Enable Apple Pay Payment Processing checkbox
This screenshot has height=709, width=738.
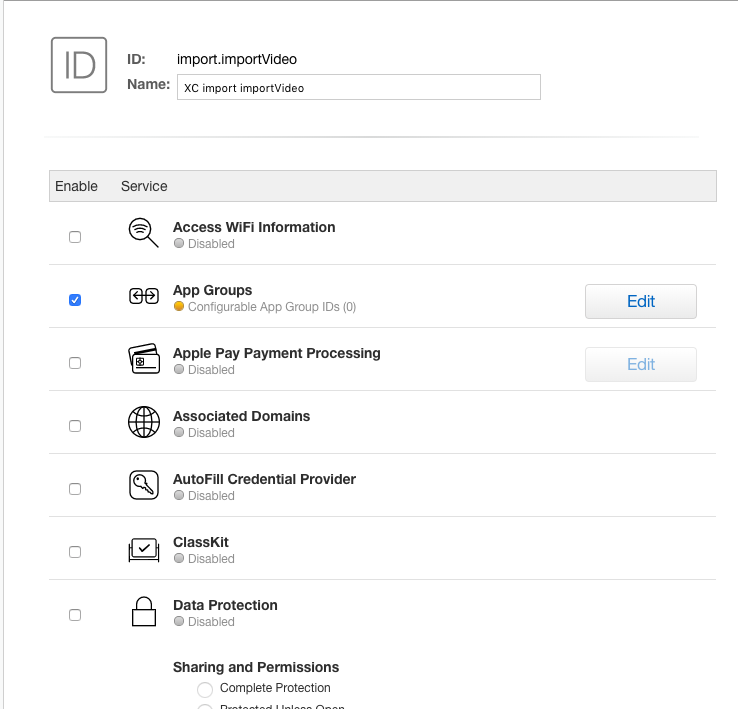click(75, 363)
